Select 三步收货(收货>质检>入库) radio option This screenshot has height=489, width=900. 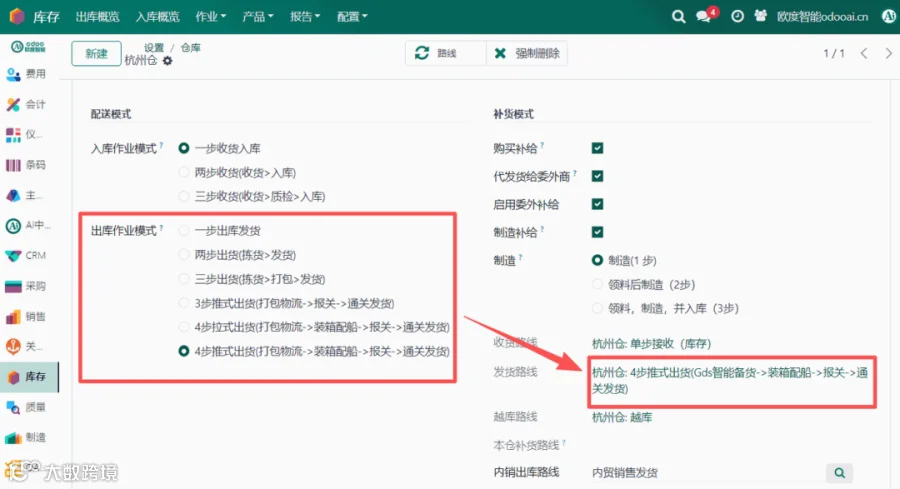[x=184, y=196]
